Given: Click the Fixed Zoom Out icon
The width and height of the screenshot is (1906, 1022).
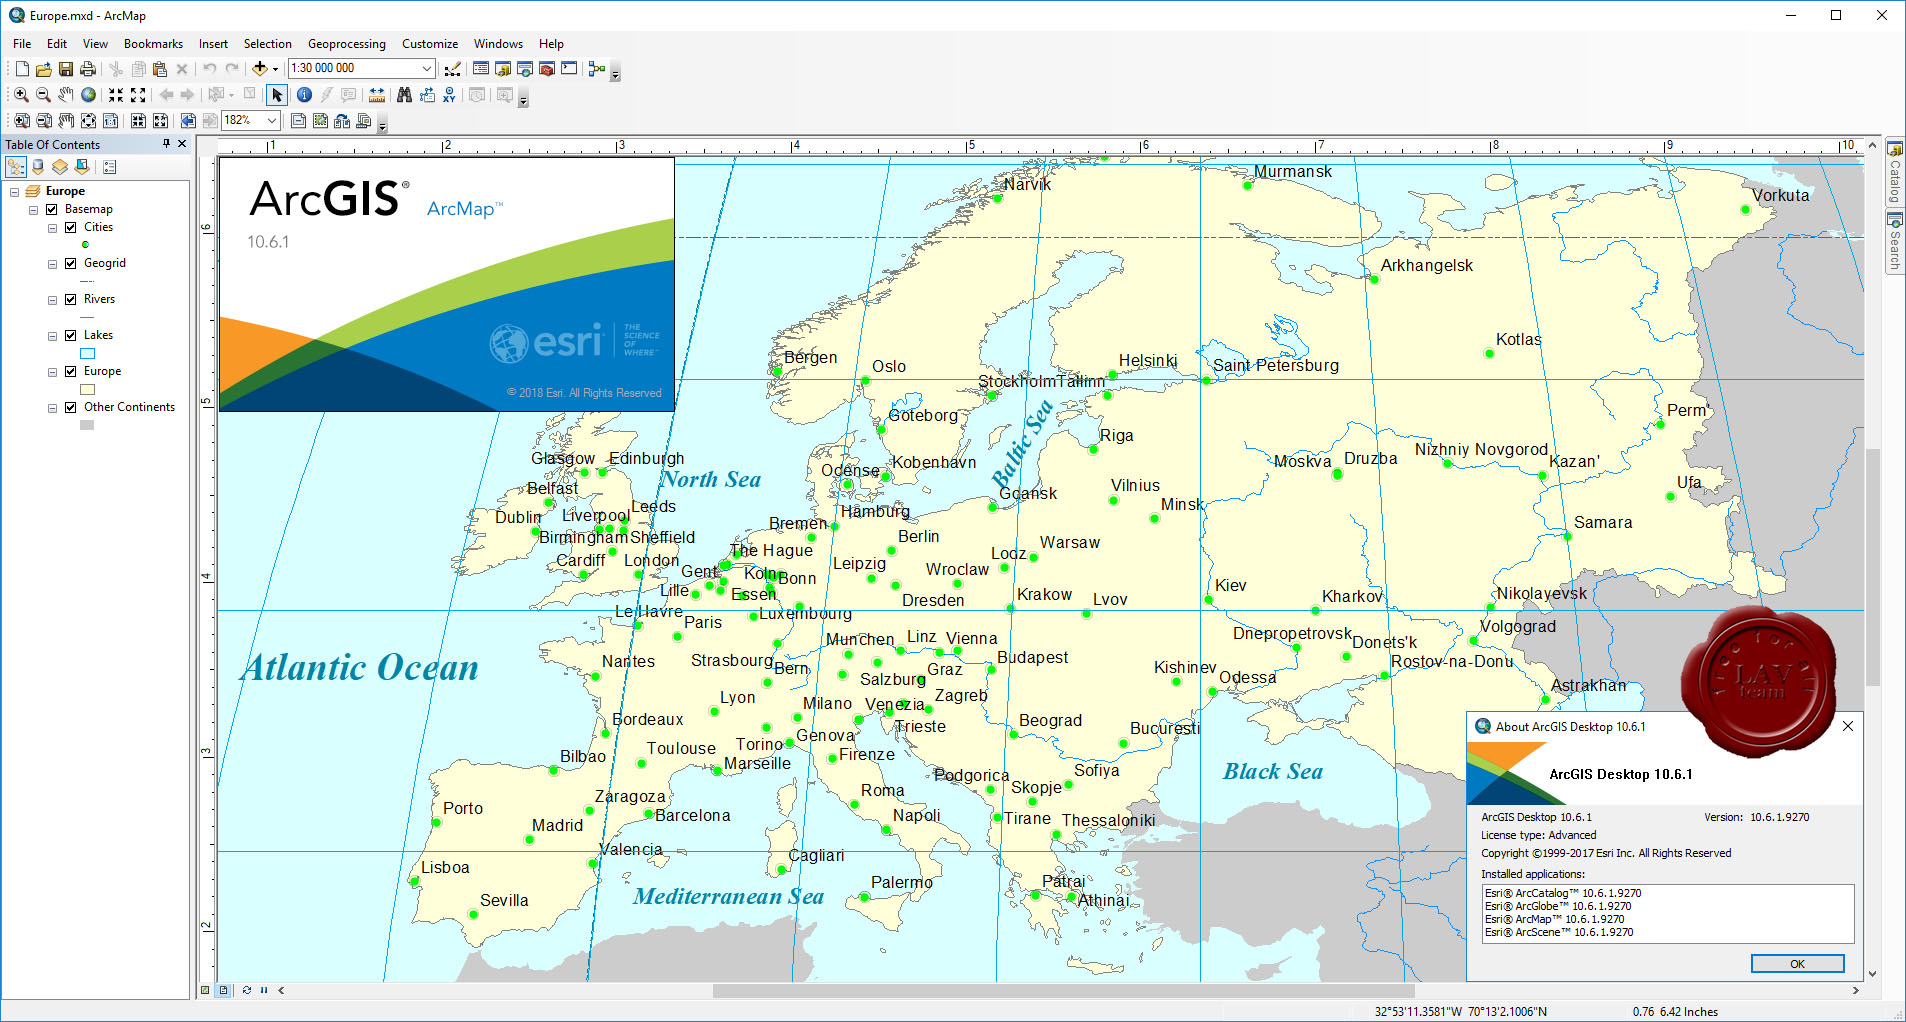Looking at the screenshot, I should (138, 95).
